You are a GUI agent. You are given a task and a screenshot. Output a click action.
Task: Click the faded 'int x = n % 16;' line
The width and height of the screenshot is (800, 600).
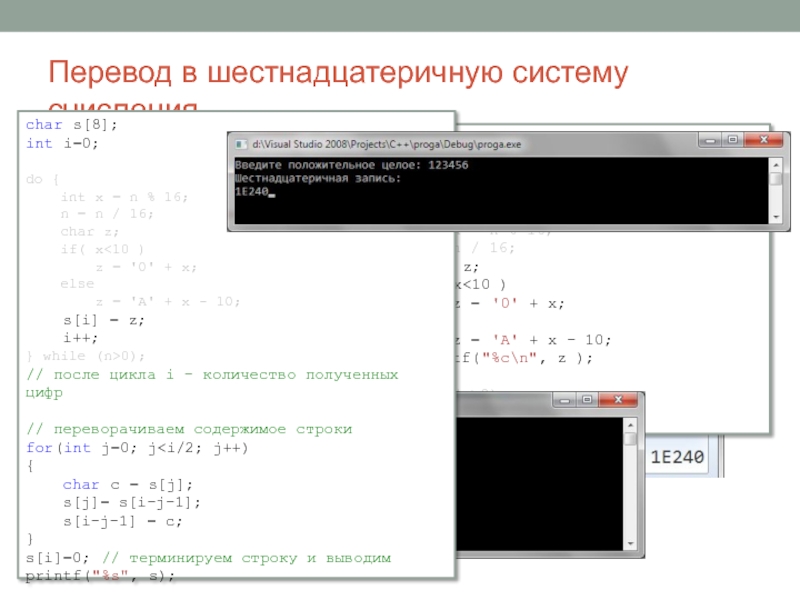tap(124, 197)
